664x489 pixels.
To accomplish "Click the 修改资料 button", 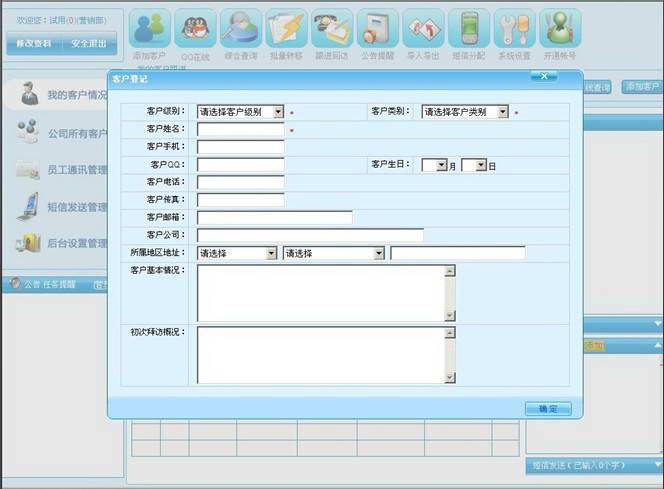I will tap(34, 44).
